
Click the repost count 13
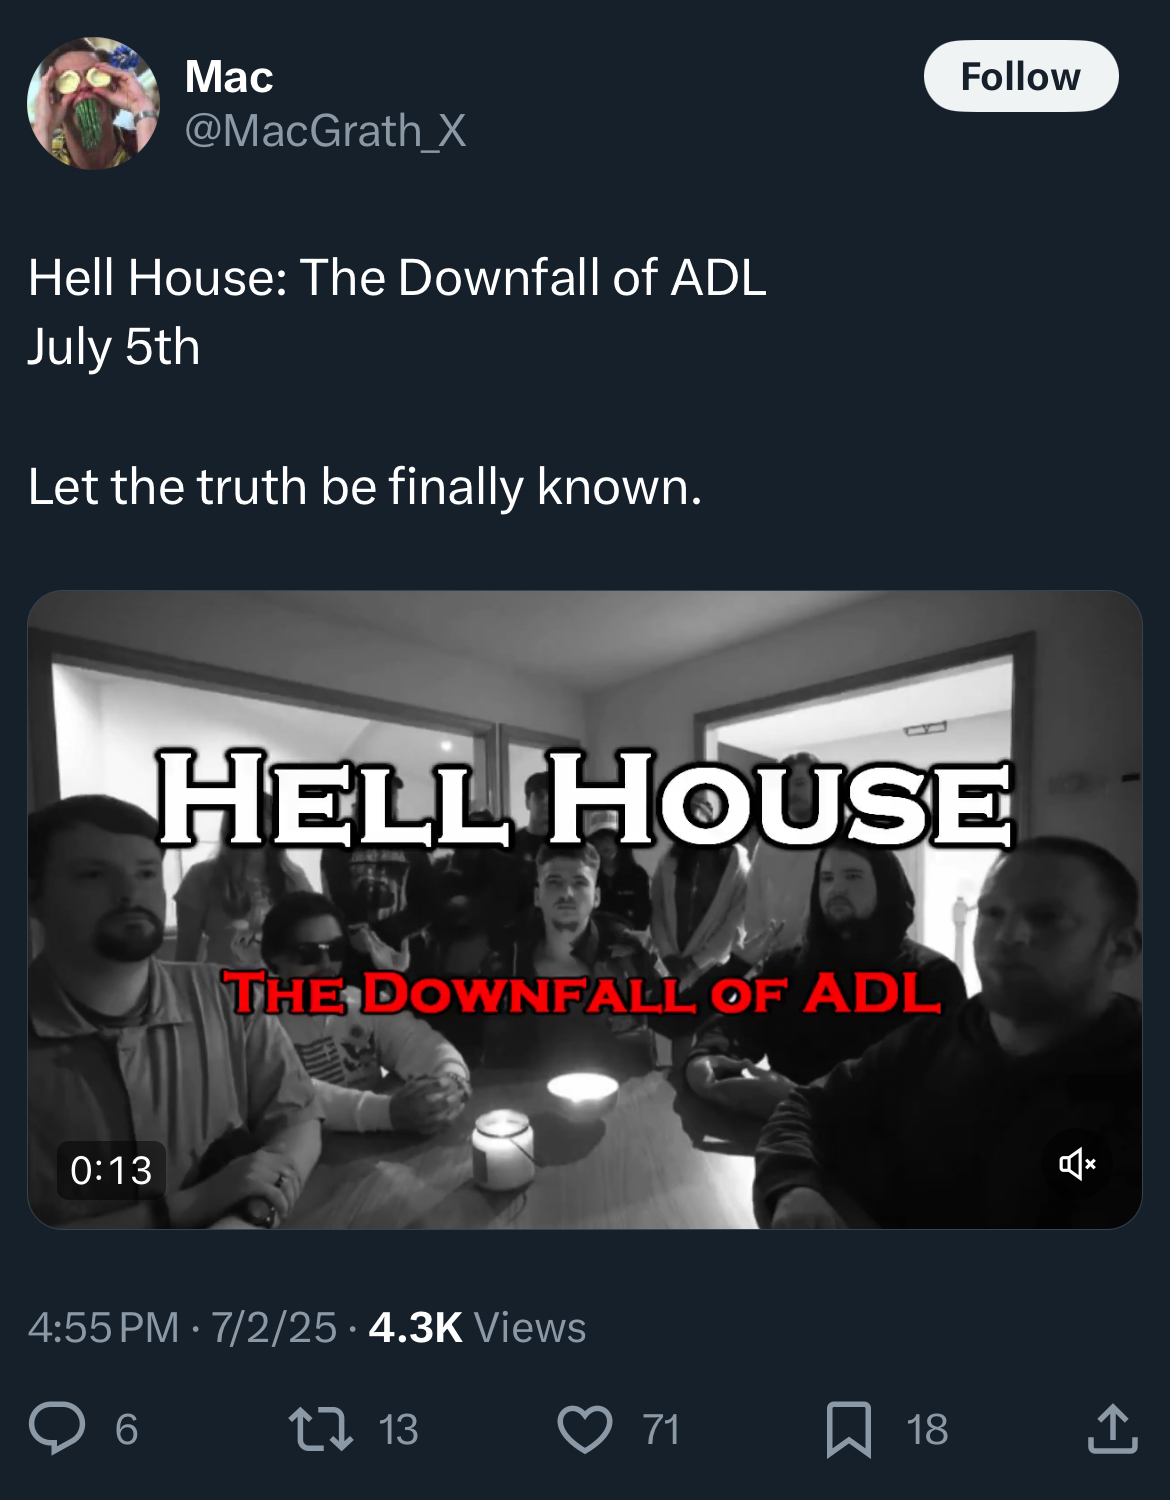click(398, 1429)
